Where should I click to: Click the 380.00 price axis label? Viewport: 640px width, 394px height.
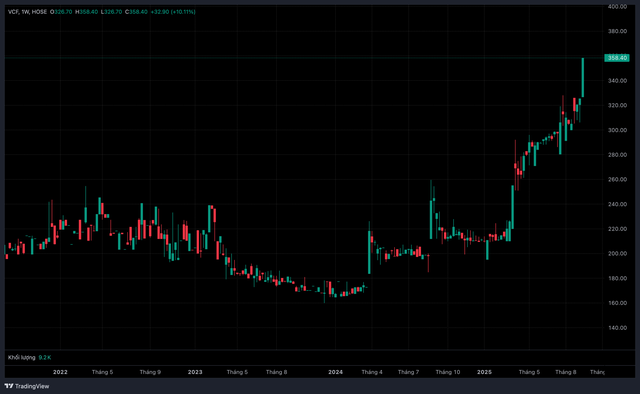click(x=617, y=31)
